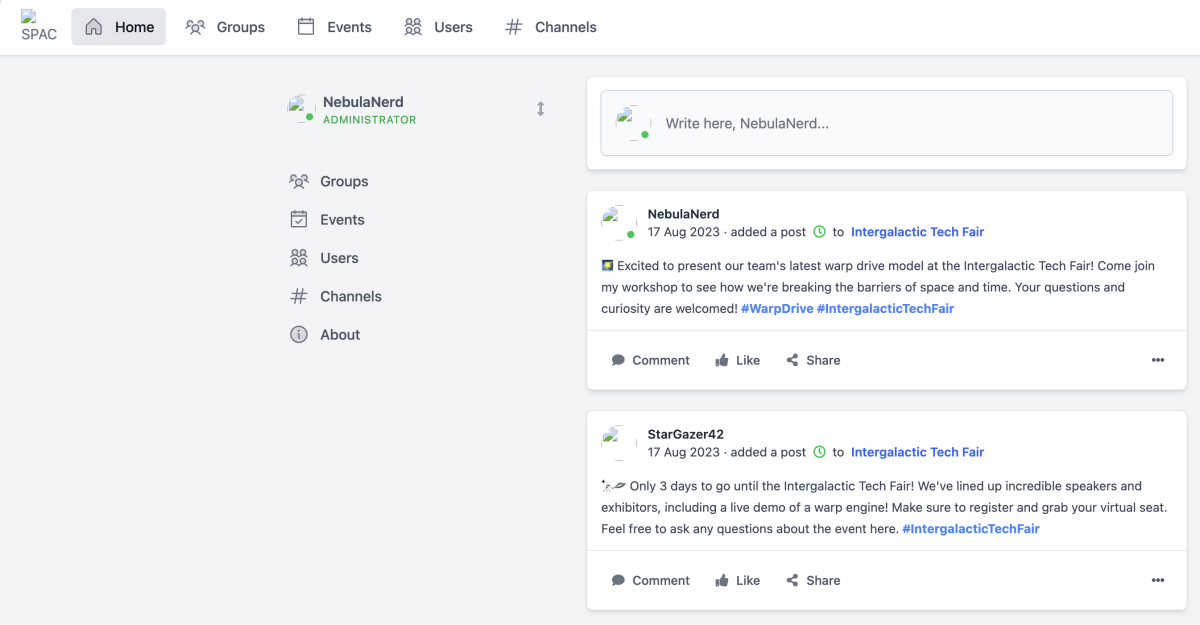
Task: Click the sidebar Users icon
Action: point(298,258)
